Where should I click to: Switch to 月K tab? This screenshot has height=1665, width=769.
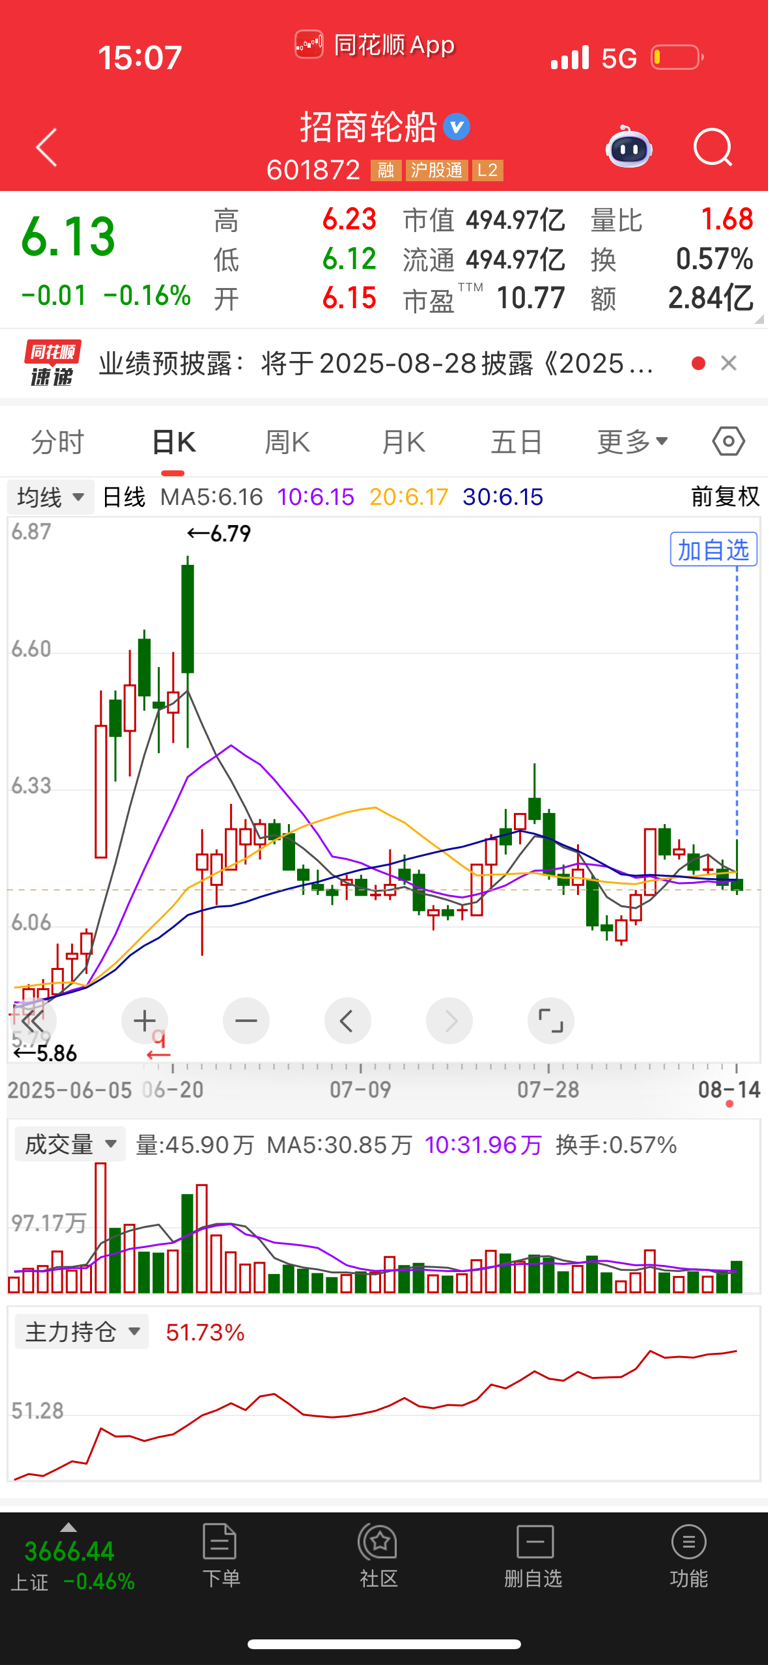pyautogui.click(x=403, y=442)
